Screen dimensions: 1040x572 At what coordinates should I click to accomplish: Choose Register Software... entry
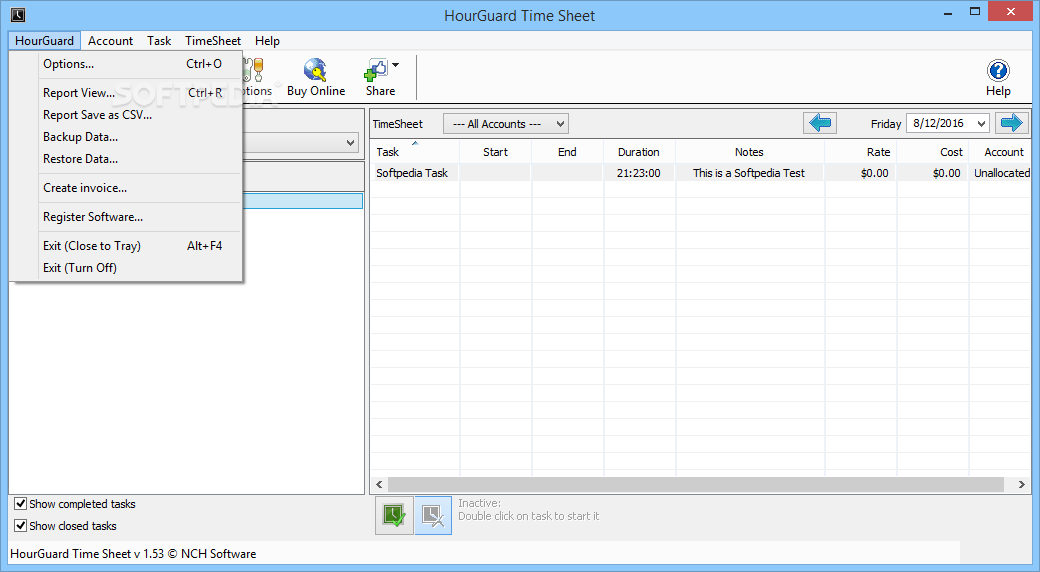[x=125, y=217]
